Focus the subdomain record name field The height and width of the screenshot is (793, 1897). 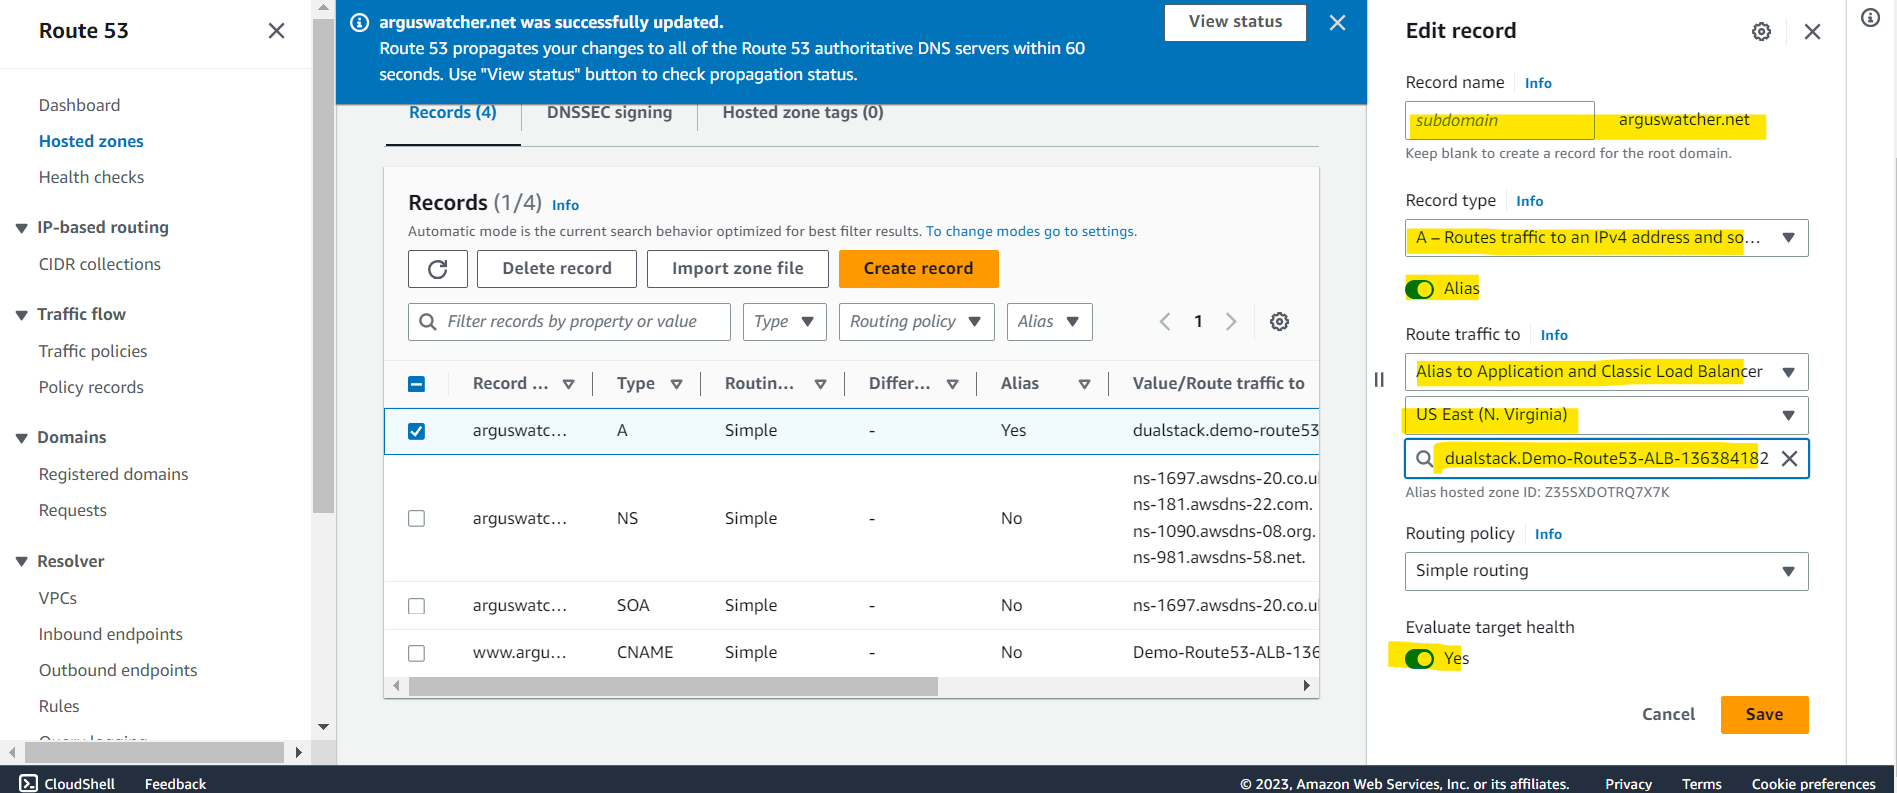coord(1499,121)
